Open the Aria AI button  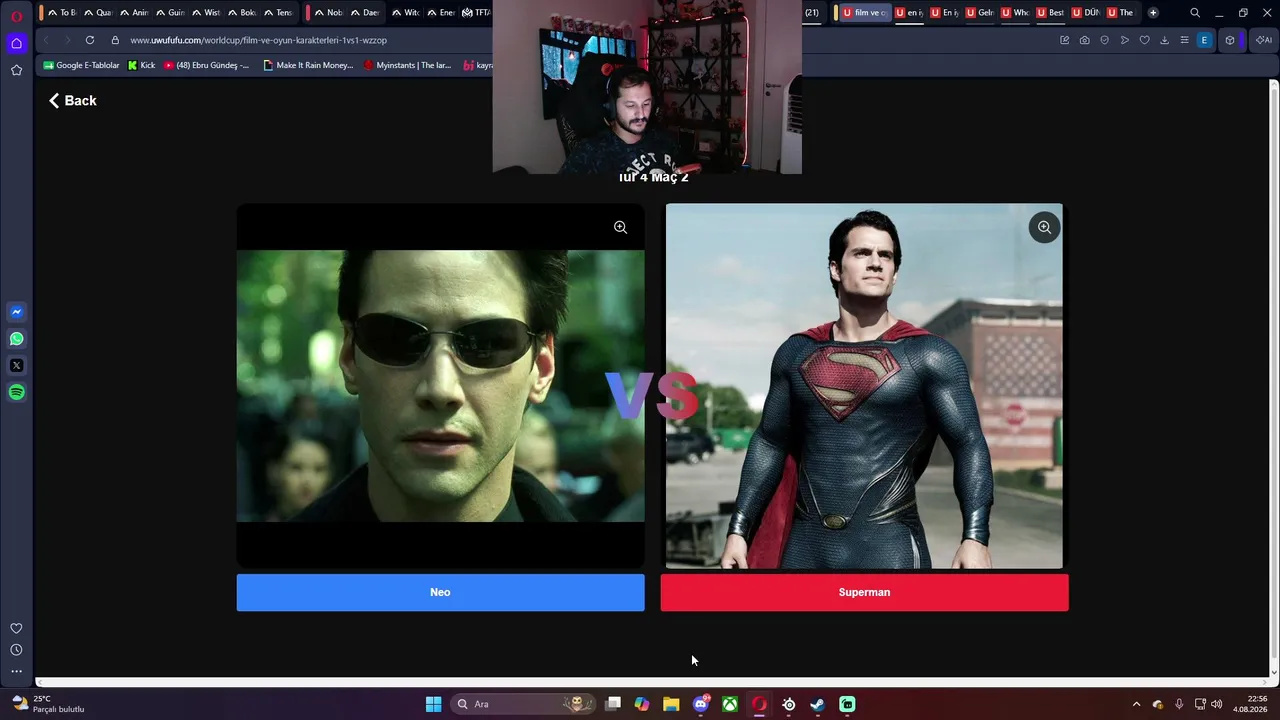[x=1264, y=40]
